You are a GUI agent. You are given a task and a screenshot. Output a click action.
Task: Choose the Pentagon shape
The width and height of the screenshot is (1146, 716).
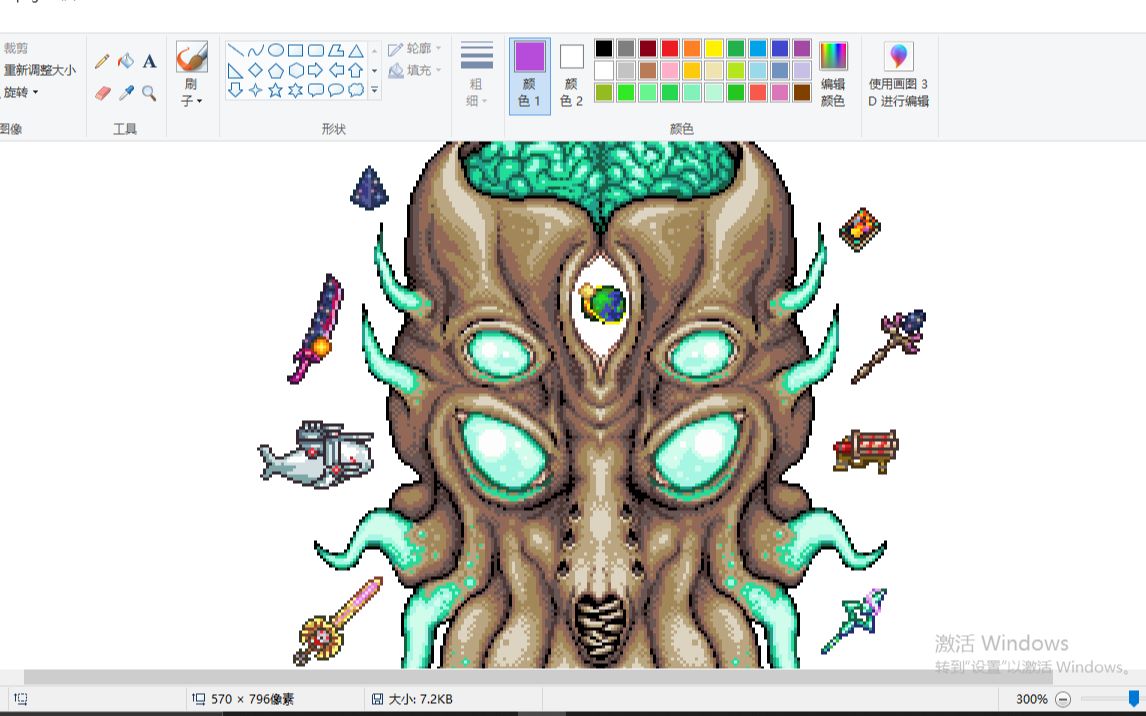pos(276,70)
